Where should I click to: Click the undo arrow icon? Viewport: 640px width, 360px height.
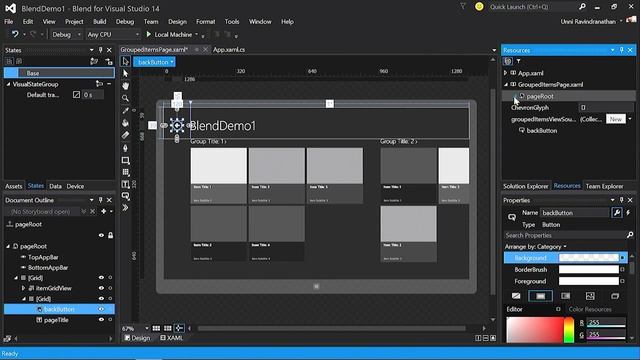[x=15, y=34]
